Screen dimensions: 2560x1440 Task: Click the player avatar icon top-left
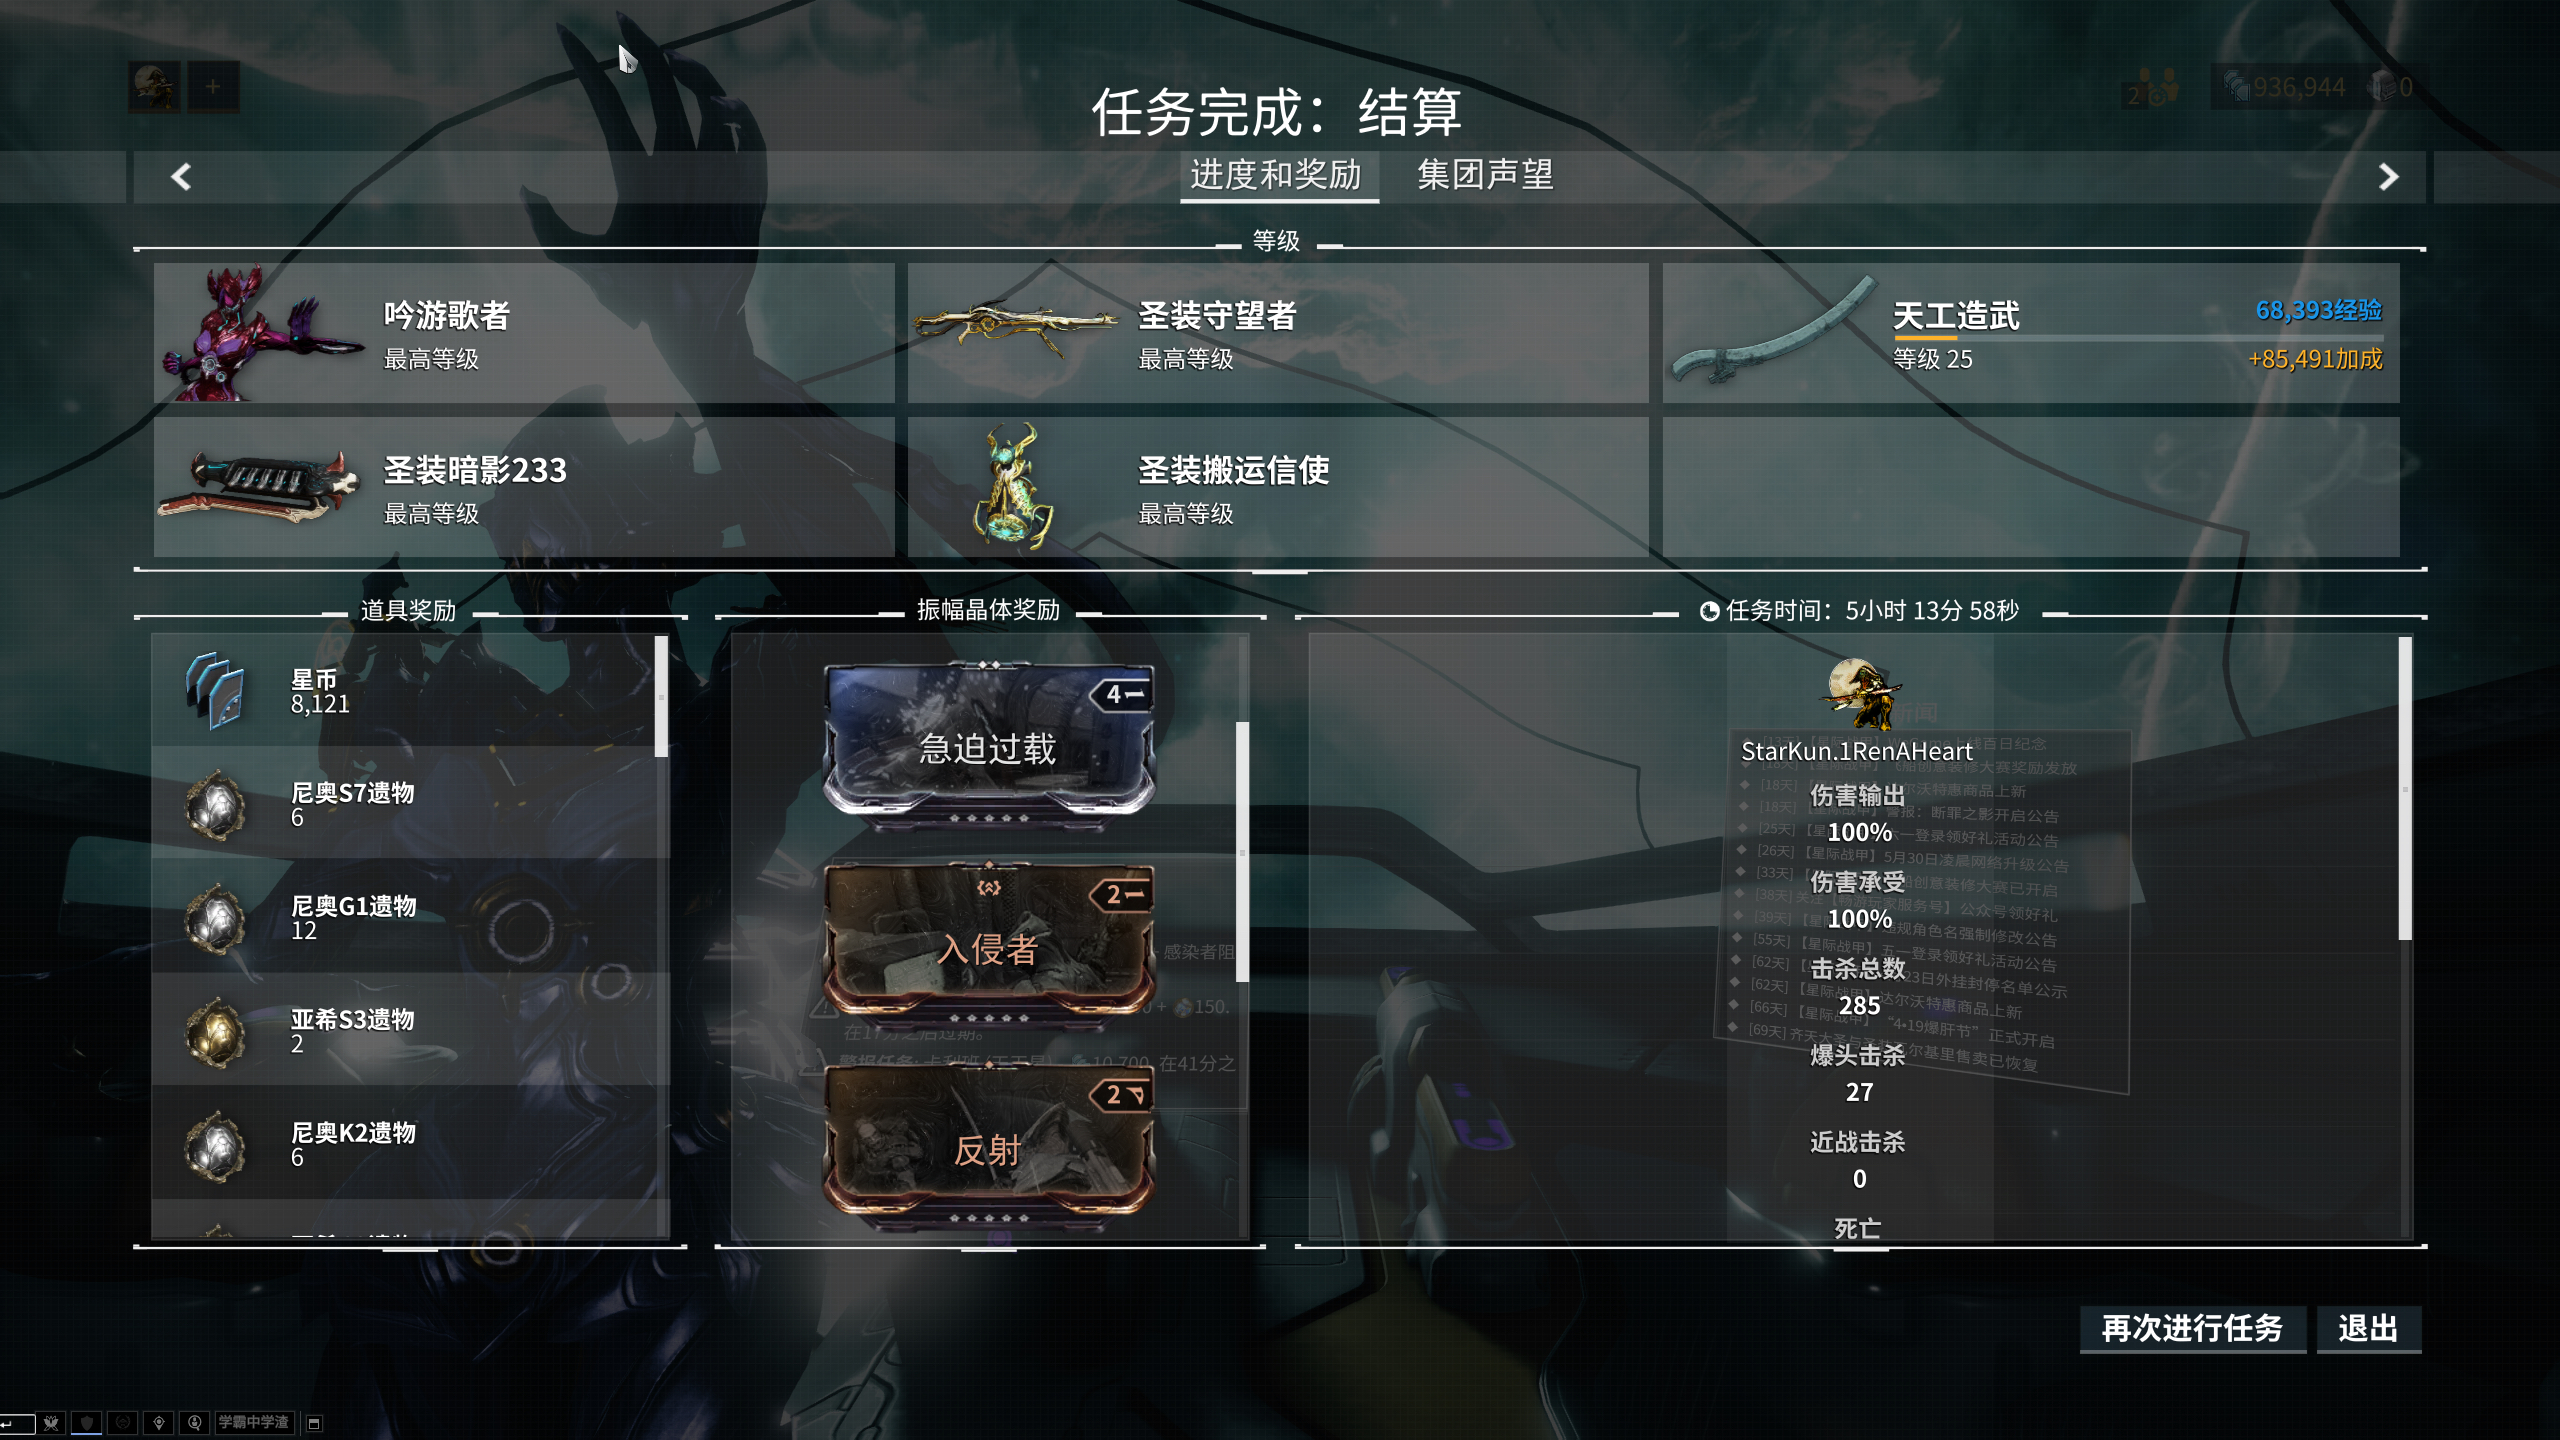[154, 87]
